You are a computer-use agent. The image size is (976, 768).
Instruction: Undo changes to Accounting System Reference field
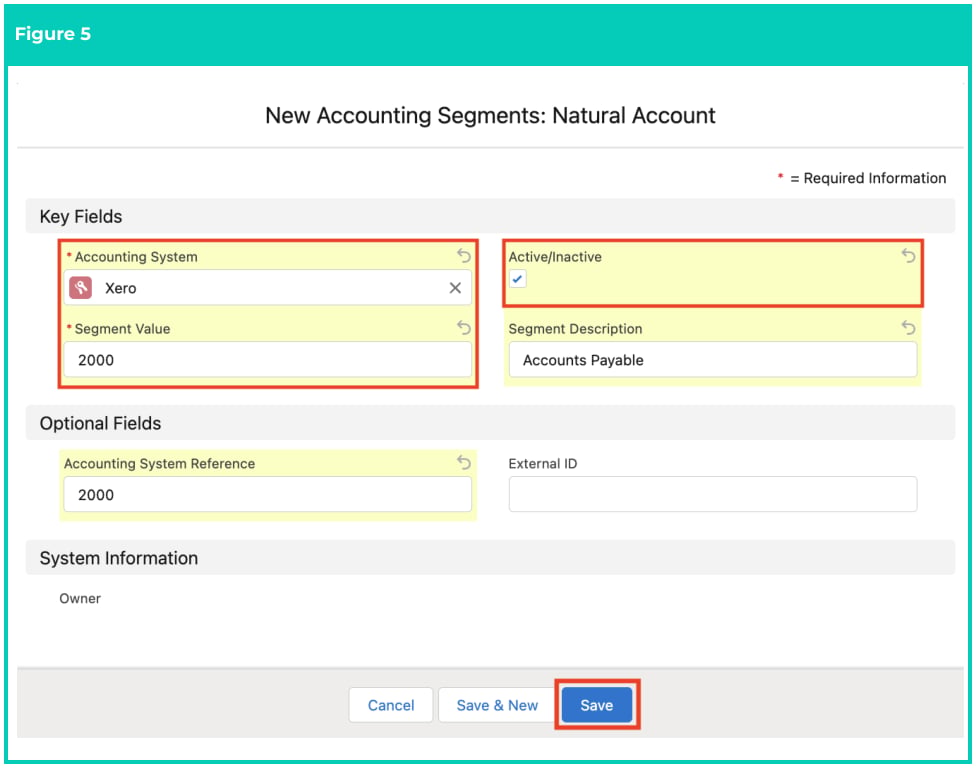(464, 462)
